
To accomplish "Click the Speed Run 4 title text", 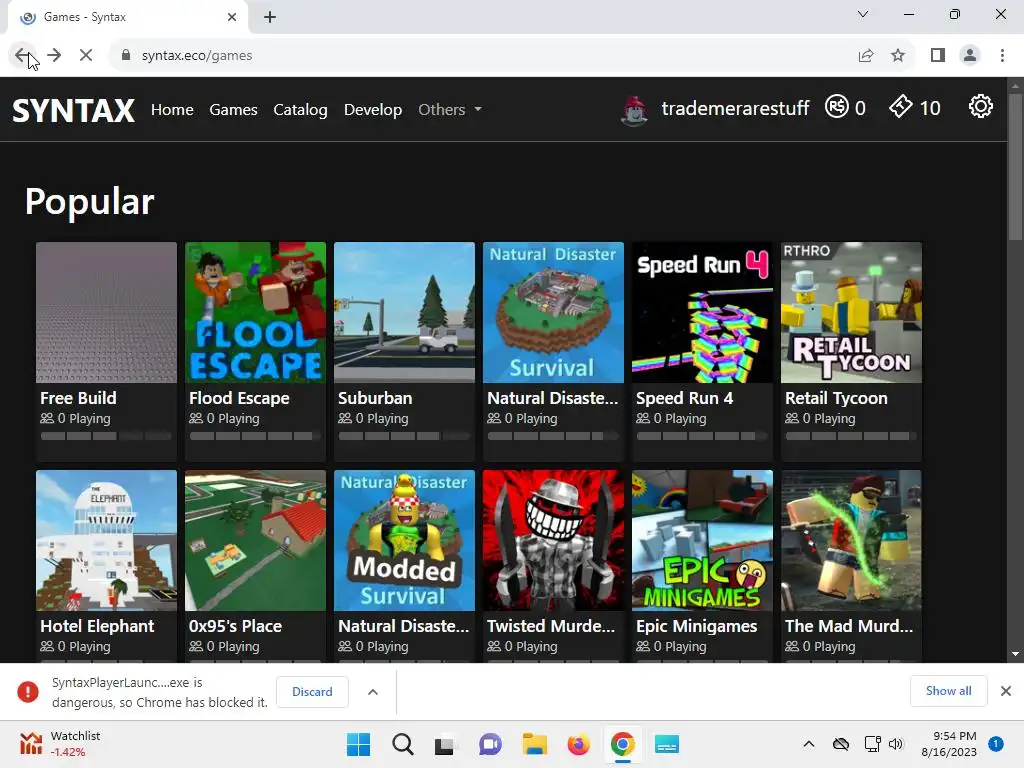I will pyautogui.click(x=684, y=398).
